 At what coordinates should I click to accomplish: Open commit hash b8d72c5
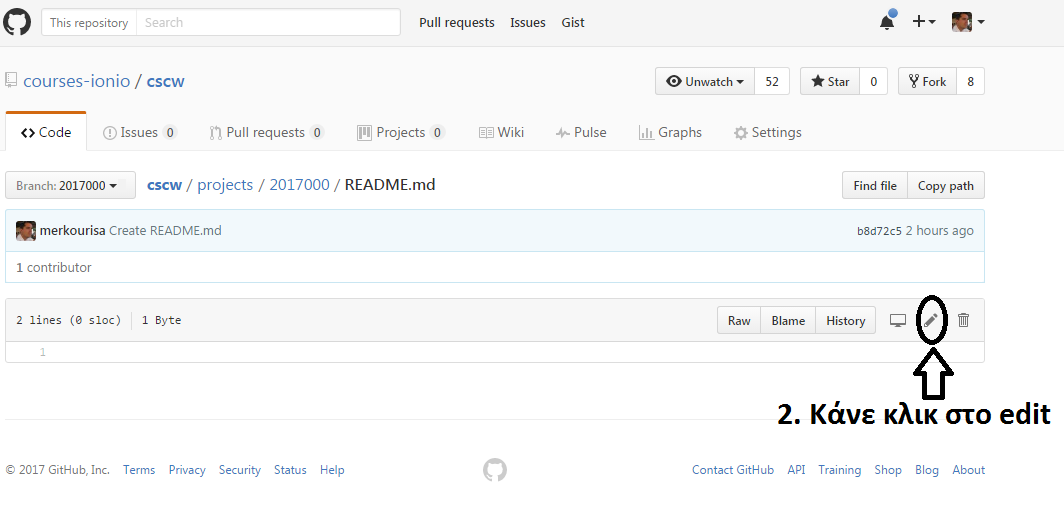879,231
